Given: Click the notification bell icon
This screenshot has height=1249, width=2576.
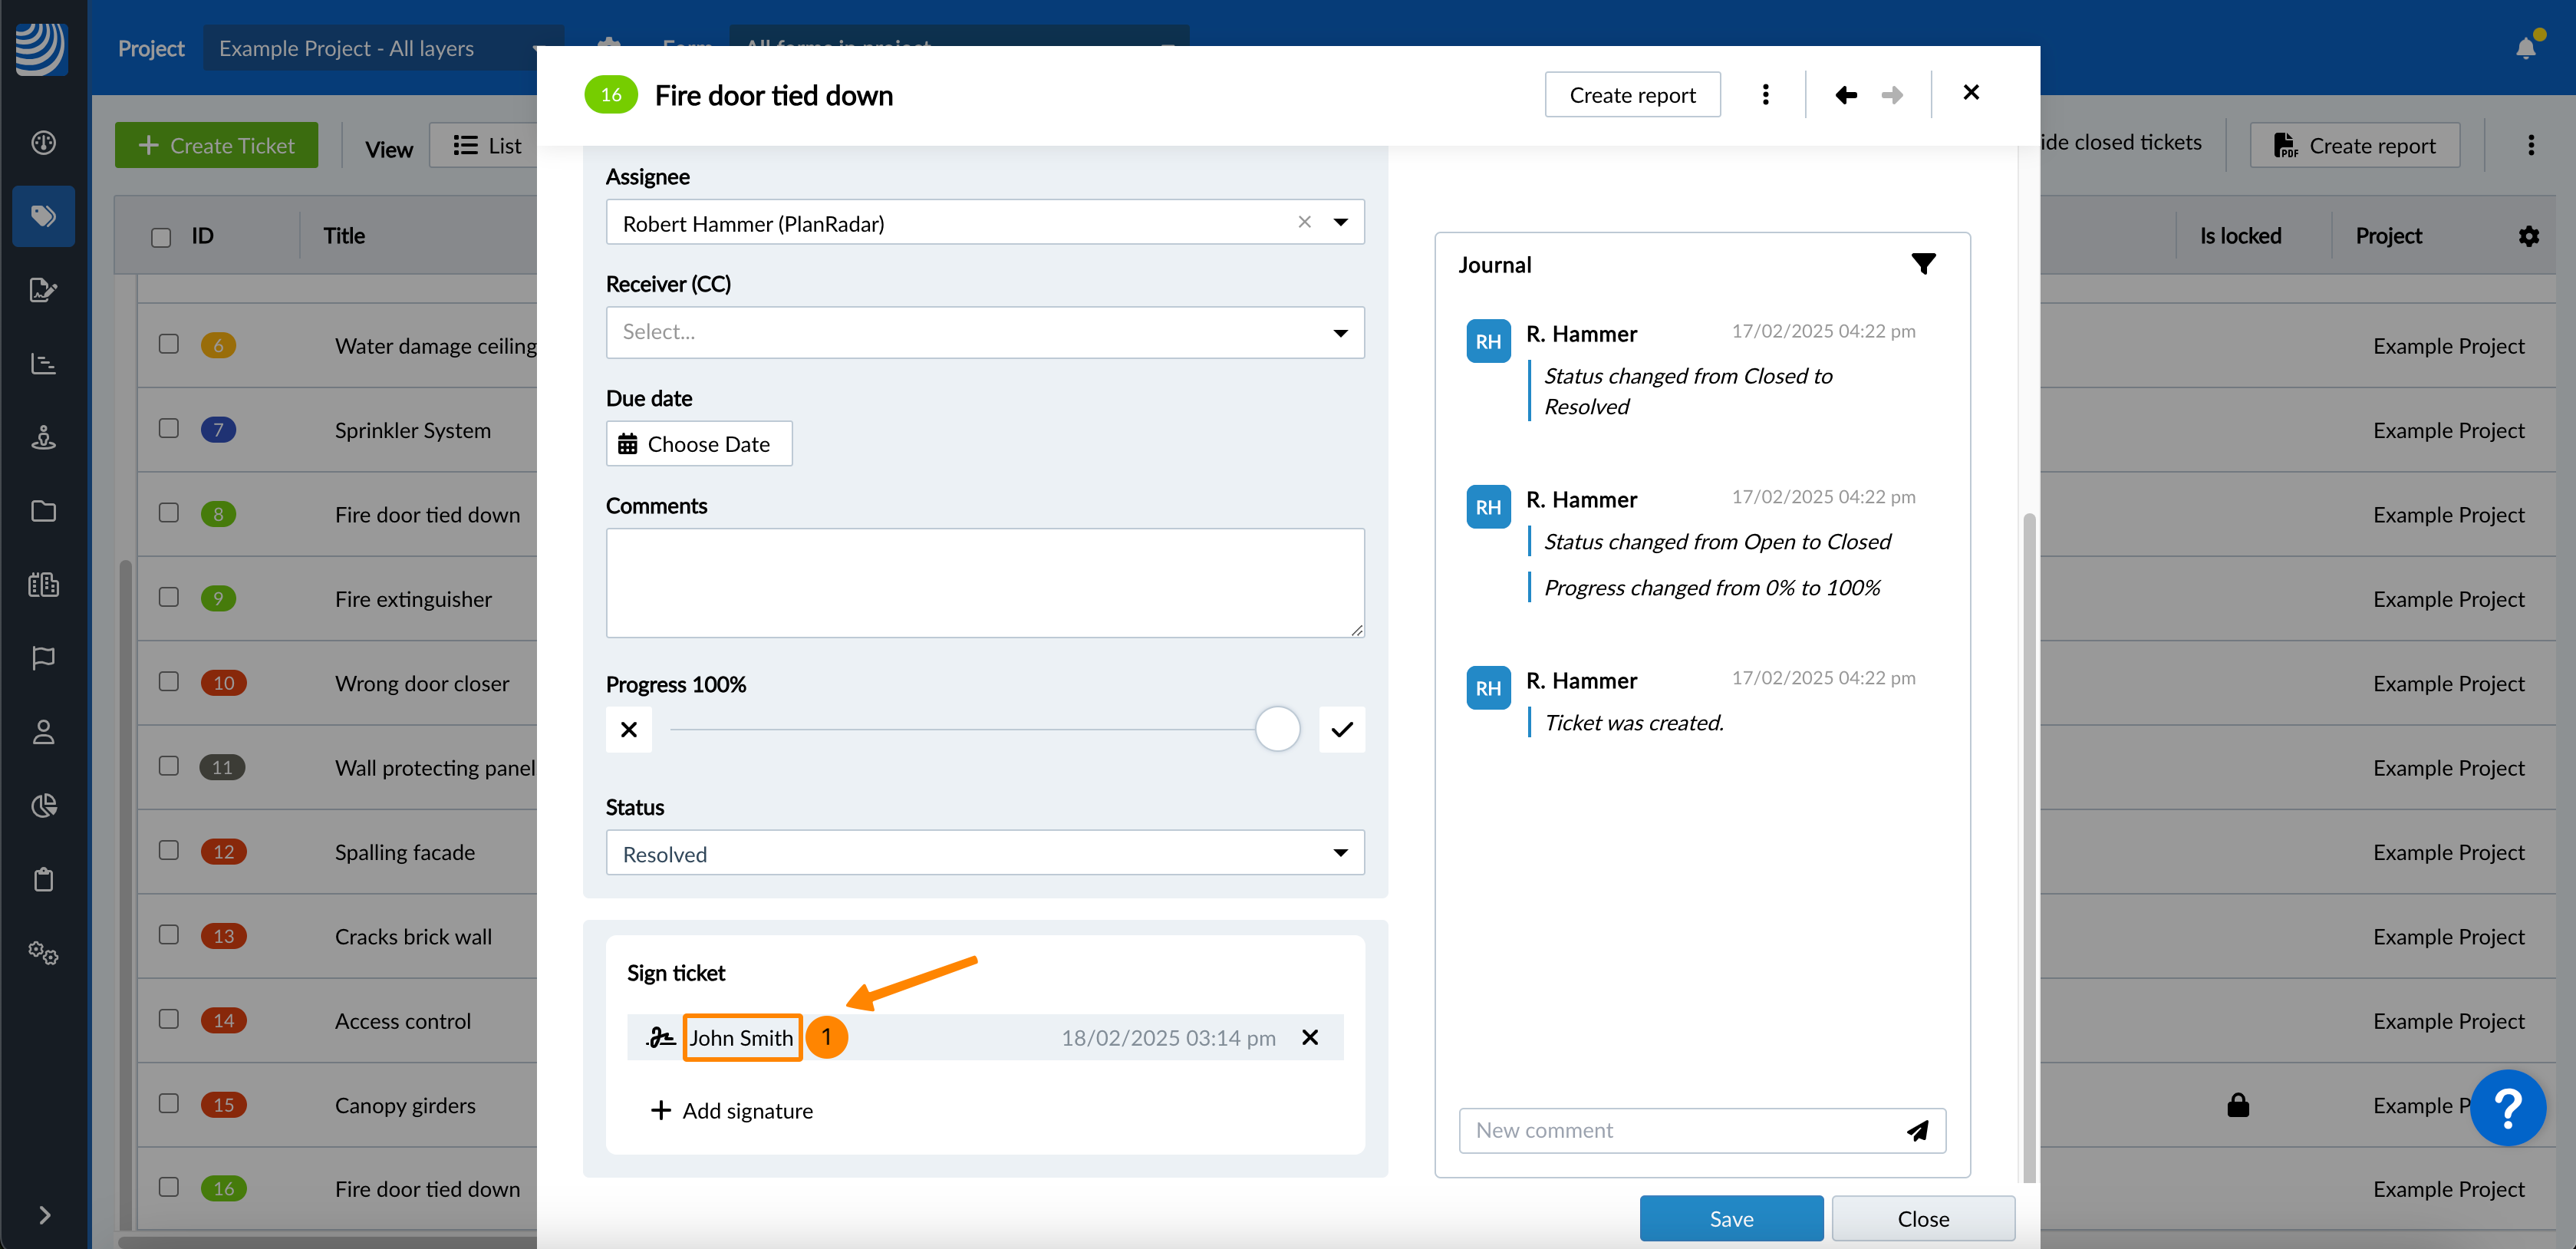Looking at the screenshot, I should coord(2525,47).
